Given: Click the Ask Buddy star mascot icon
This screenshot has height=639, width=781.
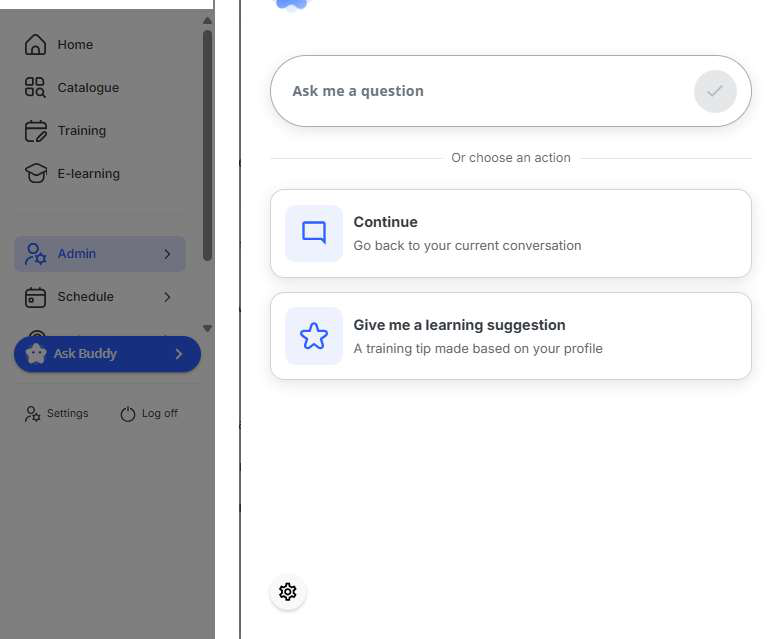Looking at the screenshot, I should [x=36, y=354].
